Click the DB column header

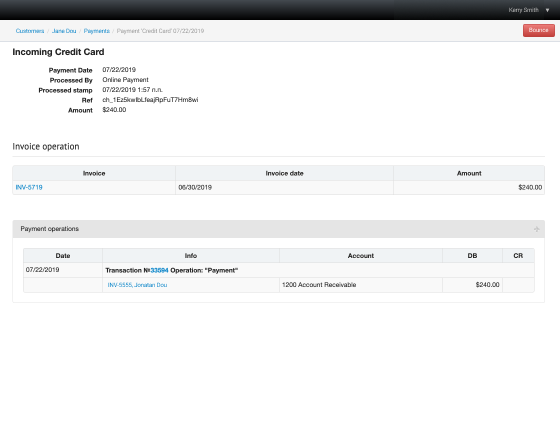point(472,256)
